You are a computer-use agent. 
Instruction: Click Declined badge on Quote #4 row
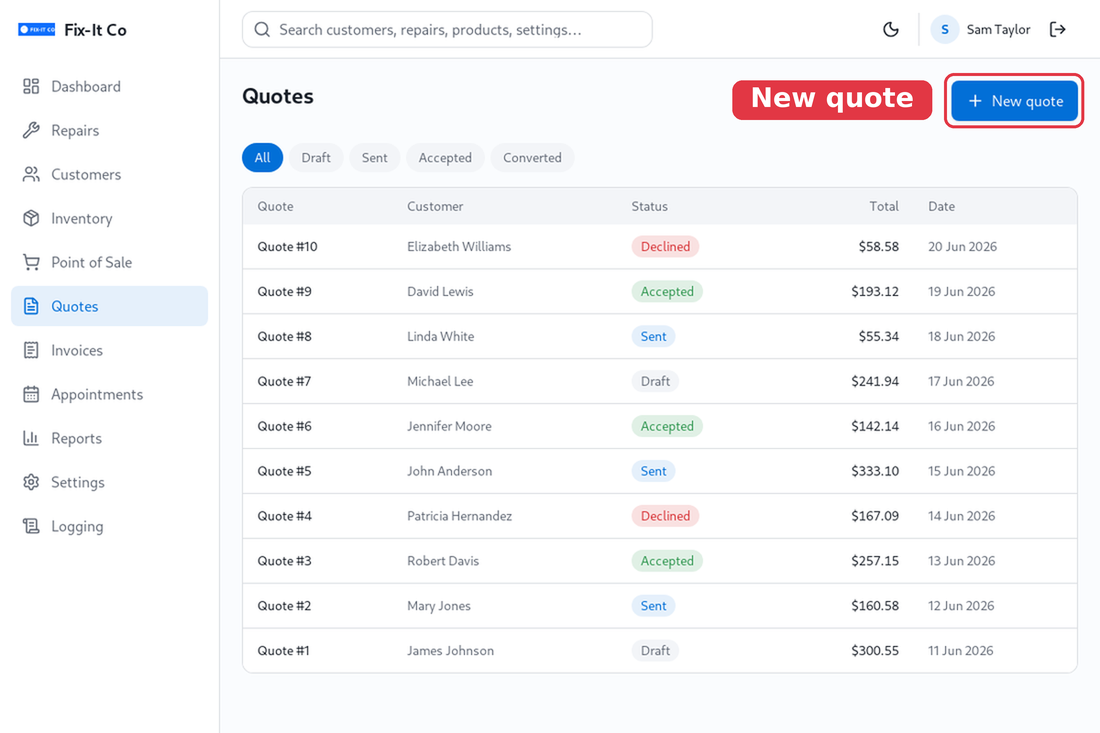click(665, 516)
